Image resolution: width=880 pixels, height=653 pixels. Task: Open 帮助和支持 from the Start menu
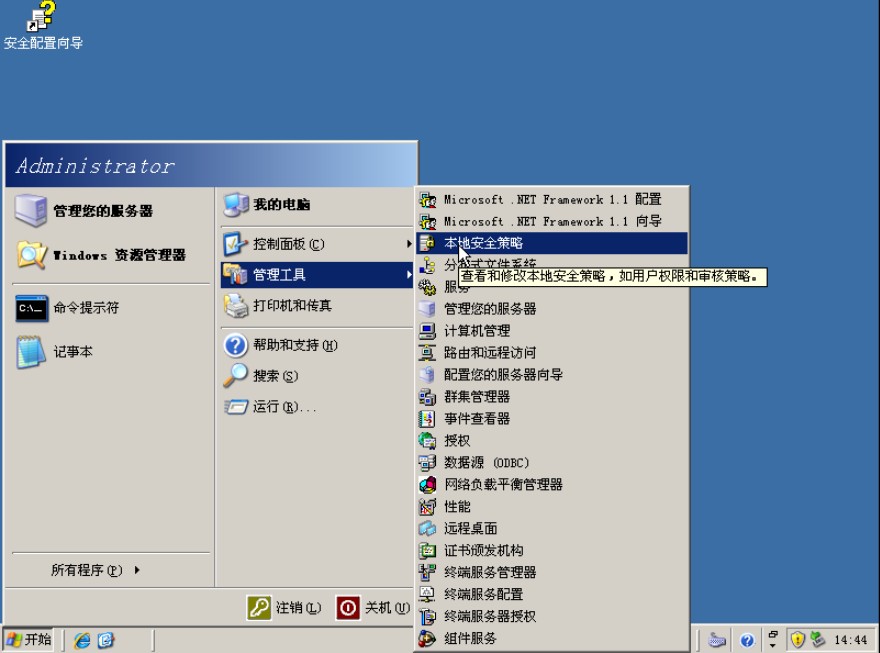[x=317, y=345]
